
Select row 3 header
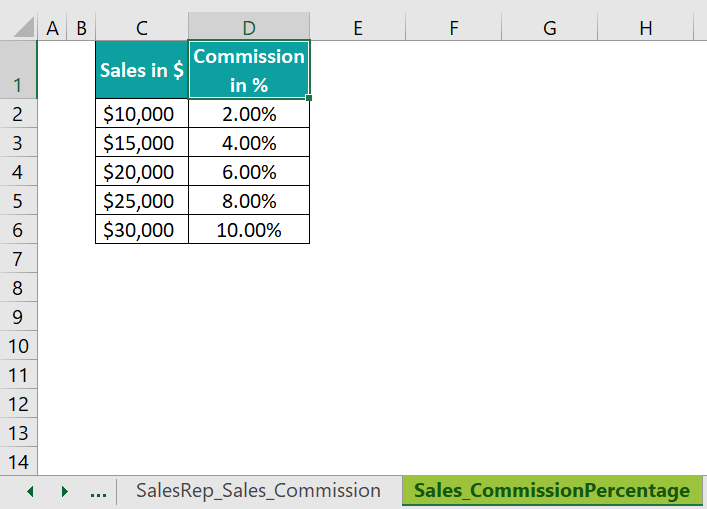tap(18, 142)
